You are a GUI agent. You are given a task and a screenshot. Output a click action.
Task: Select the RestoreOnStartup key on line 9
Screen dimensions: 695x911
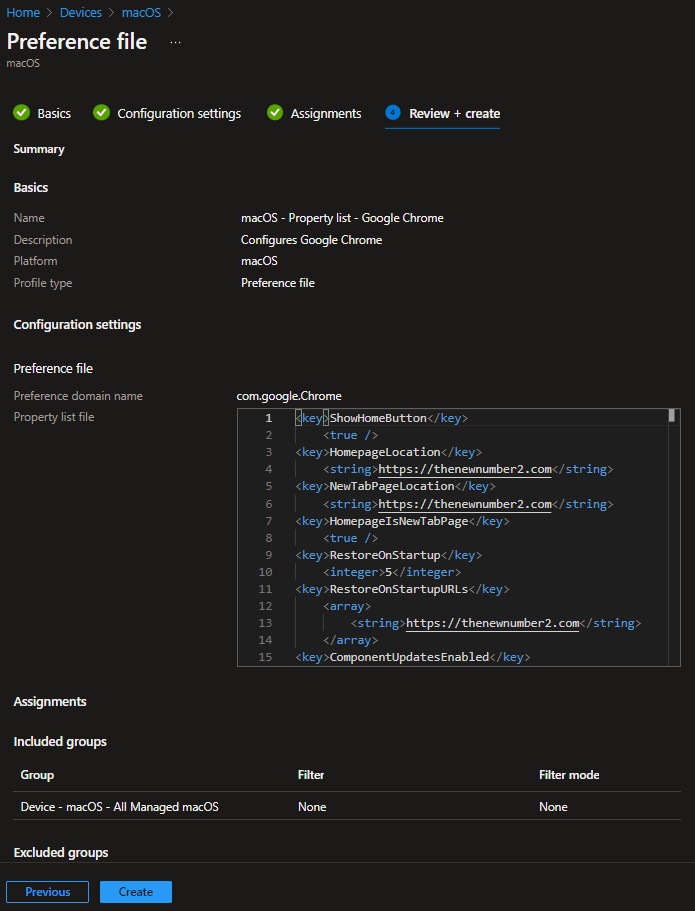(385, 555)
